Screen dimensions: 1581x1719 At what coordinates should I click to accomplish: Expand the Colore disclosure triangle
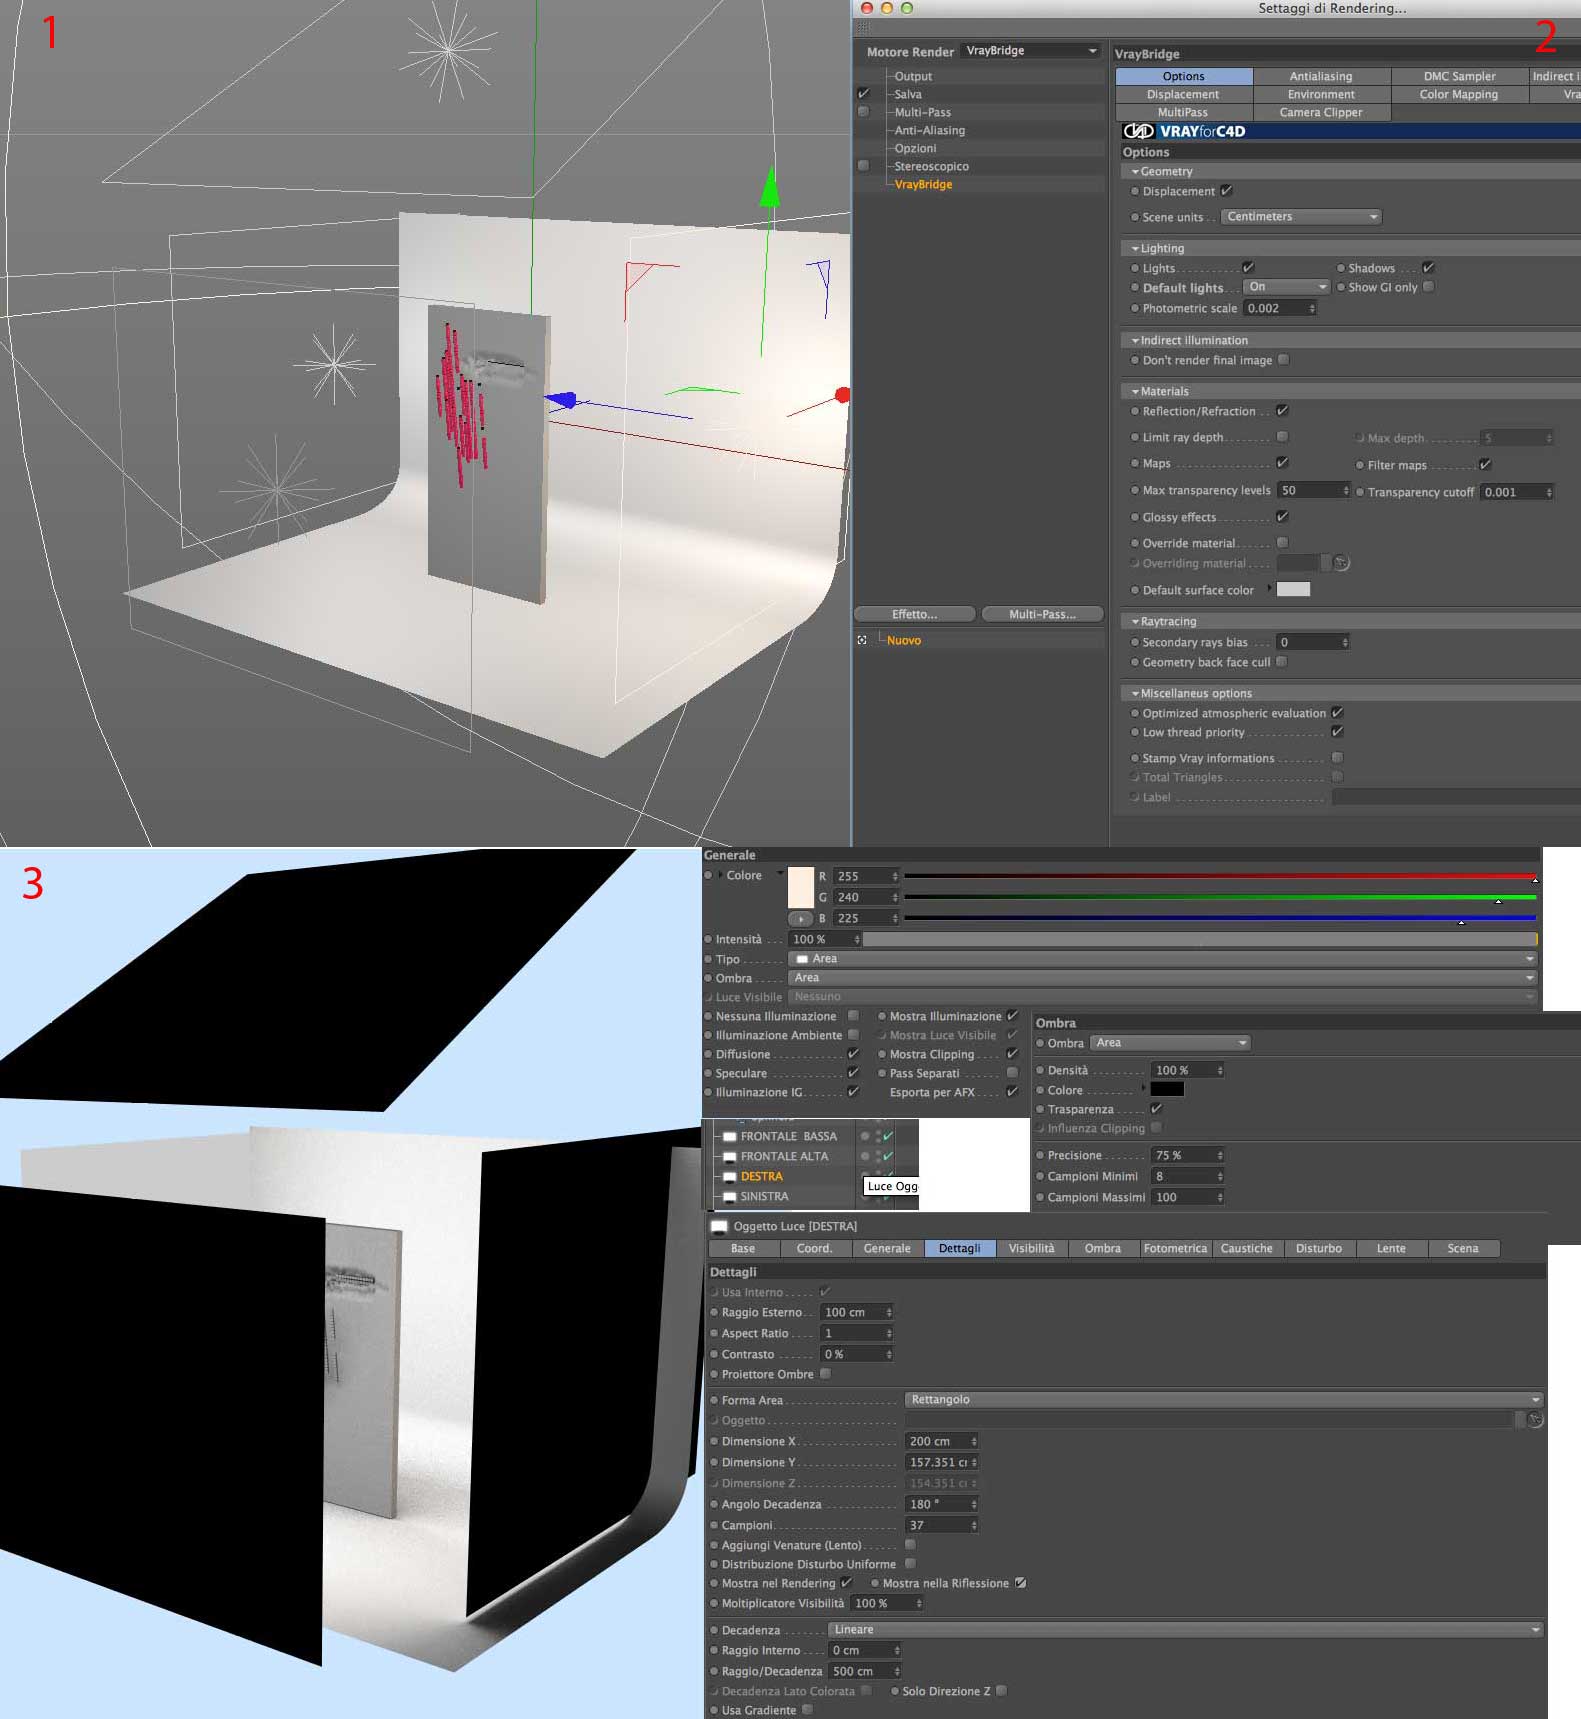coord(720,876)
